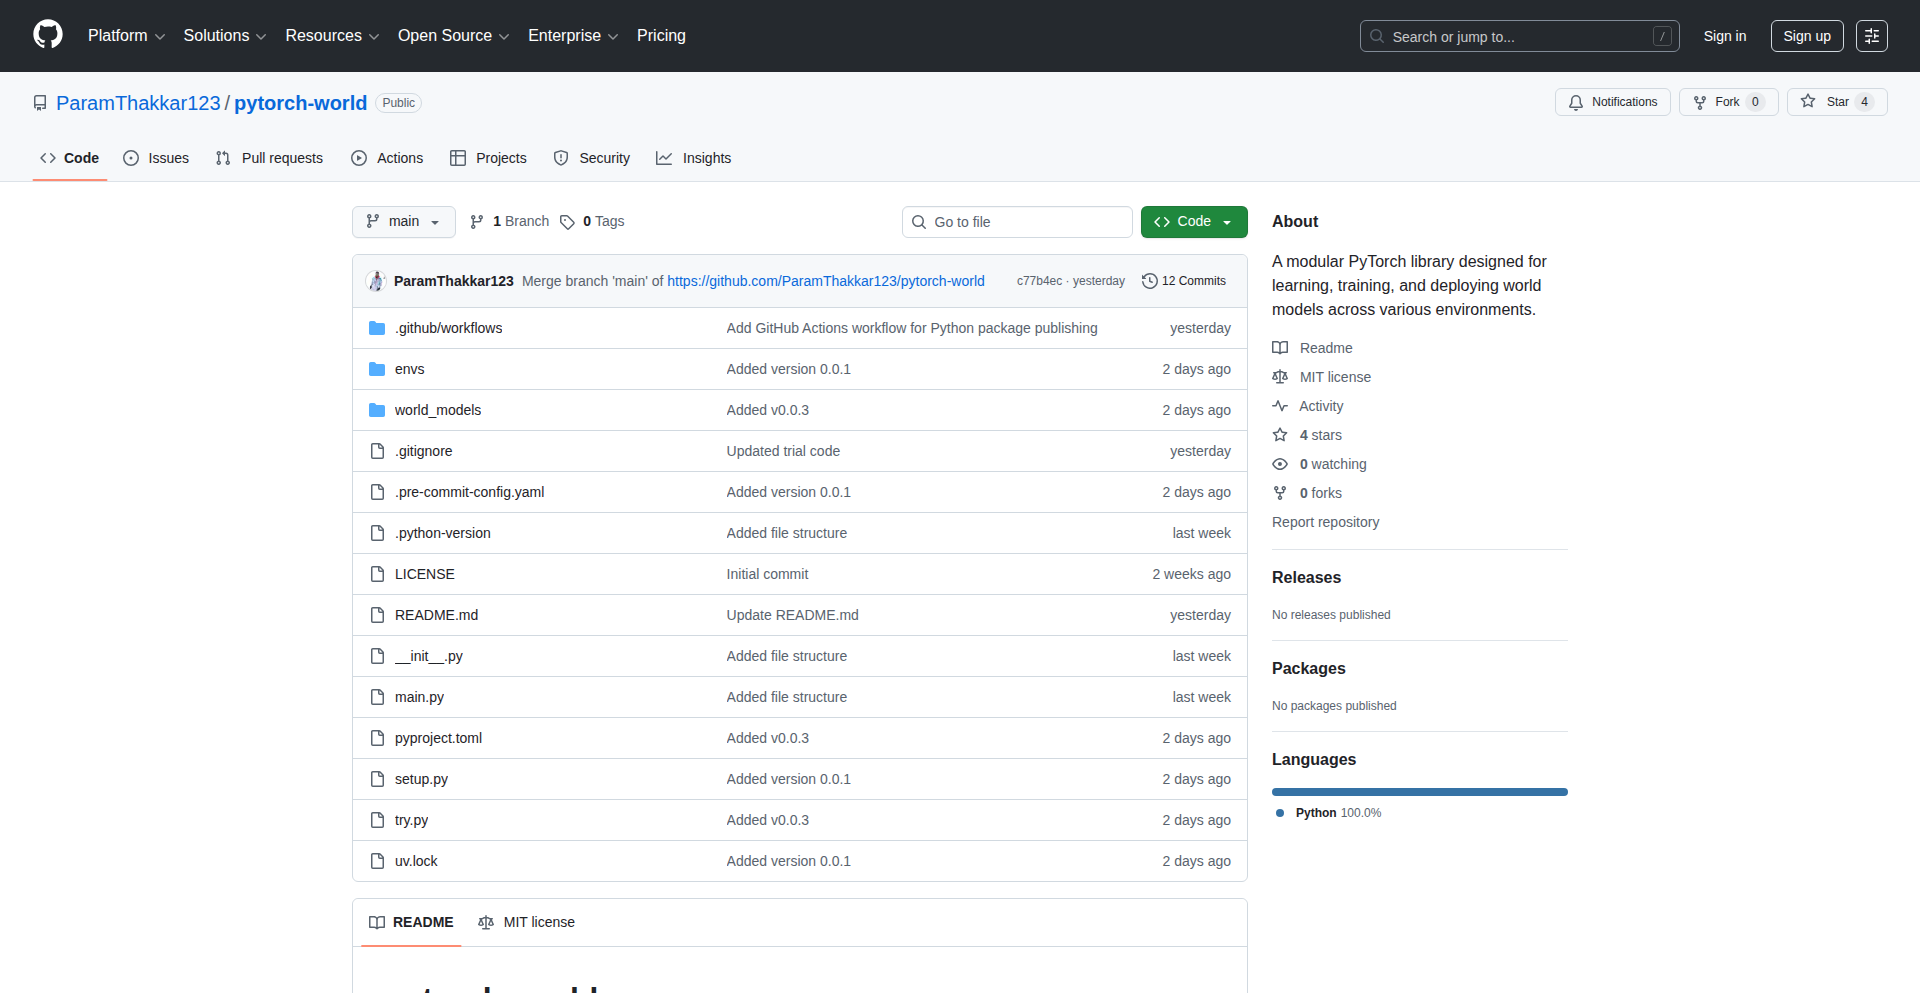Click the command palette icon near Sign up
Viewport: 1920px width, 993px height.
(x=1872, y=35)
